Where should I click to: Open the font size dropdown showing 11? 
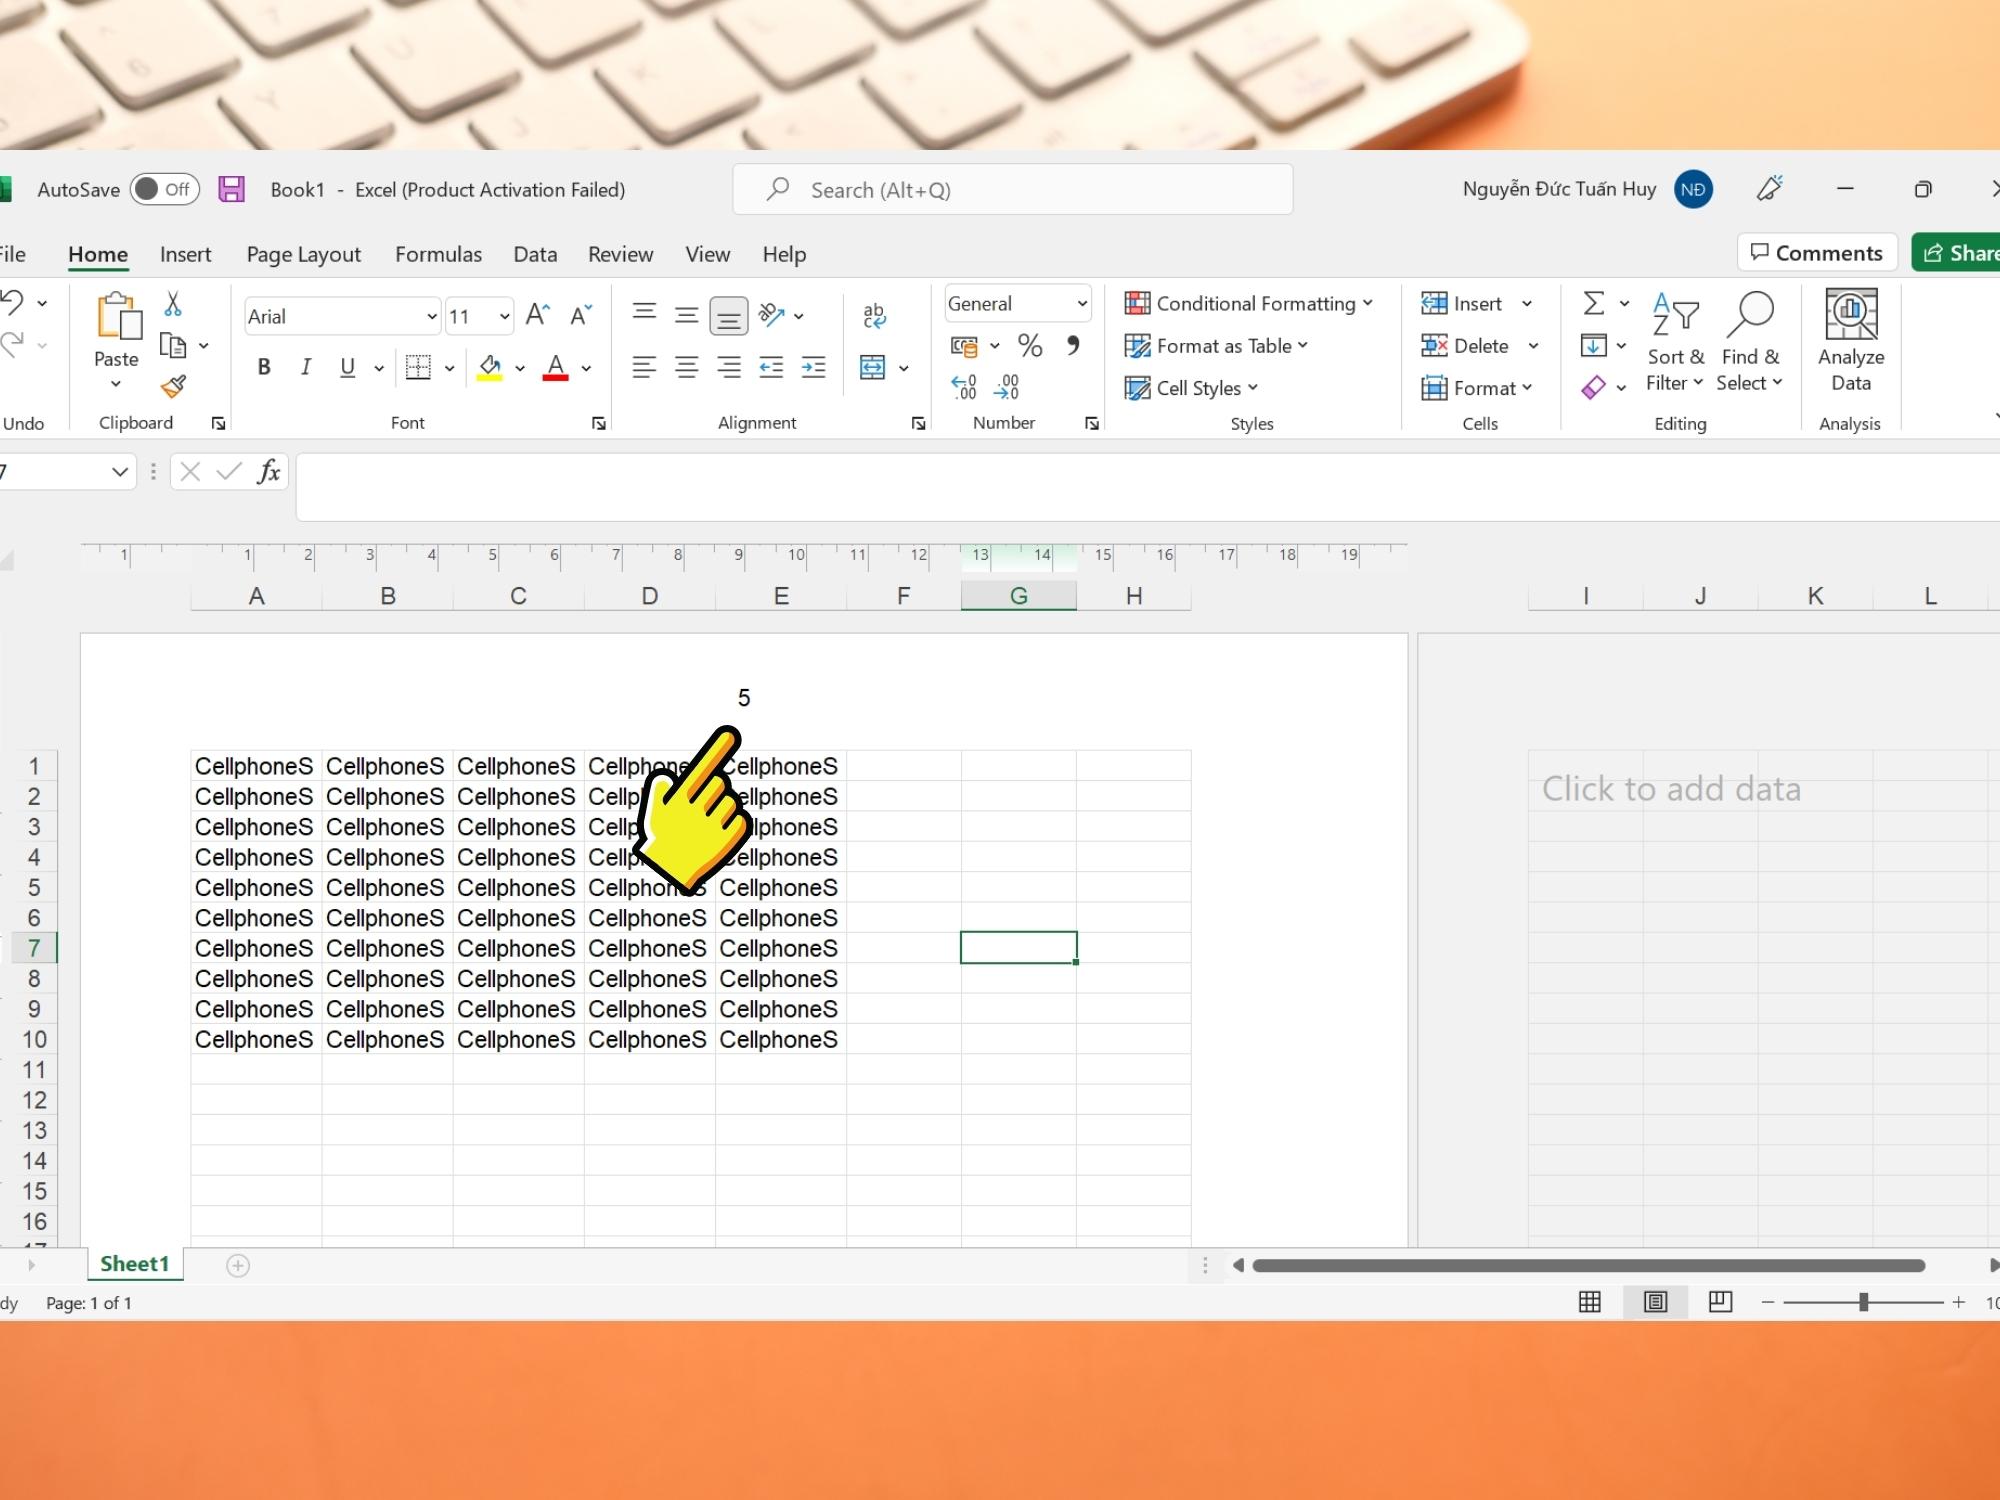505,316
